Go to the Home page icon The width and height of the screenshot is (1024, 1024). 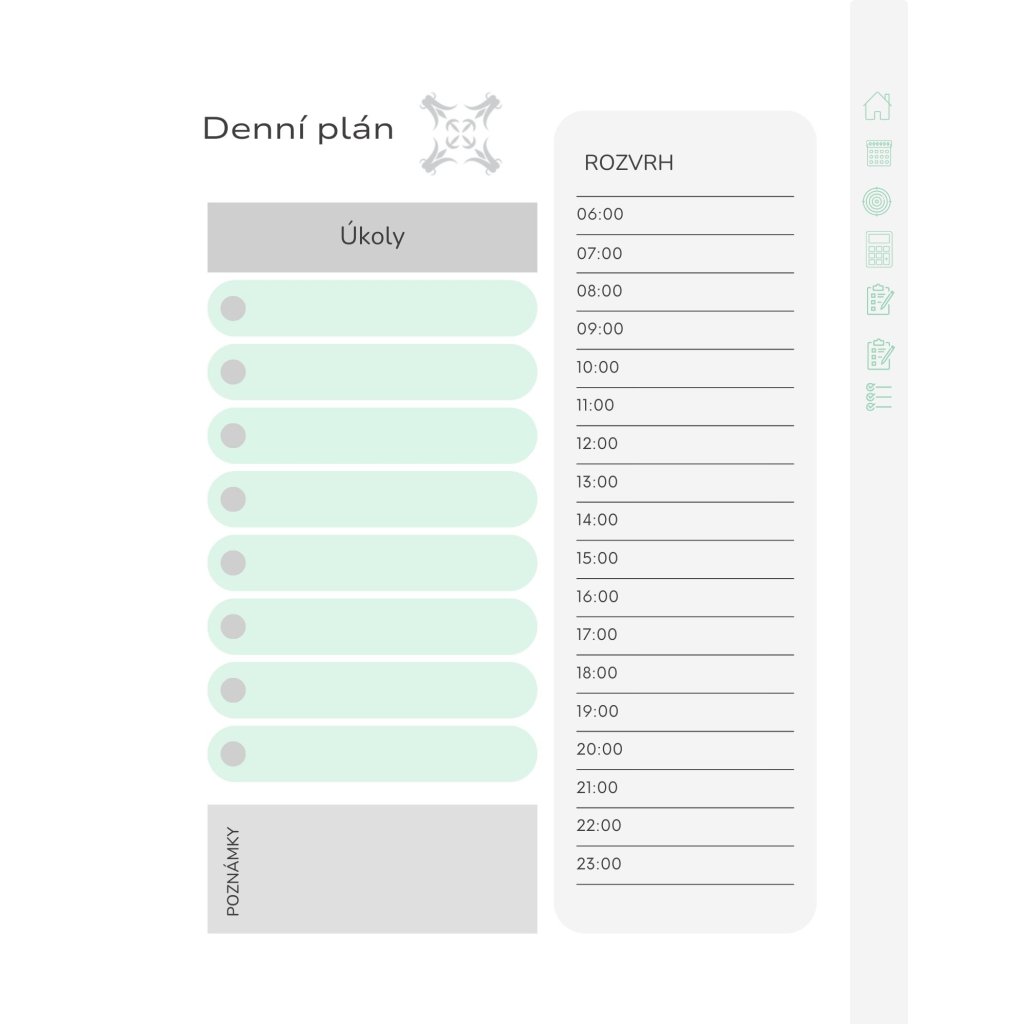click(x=877, y=106)
